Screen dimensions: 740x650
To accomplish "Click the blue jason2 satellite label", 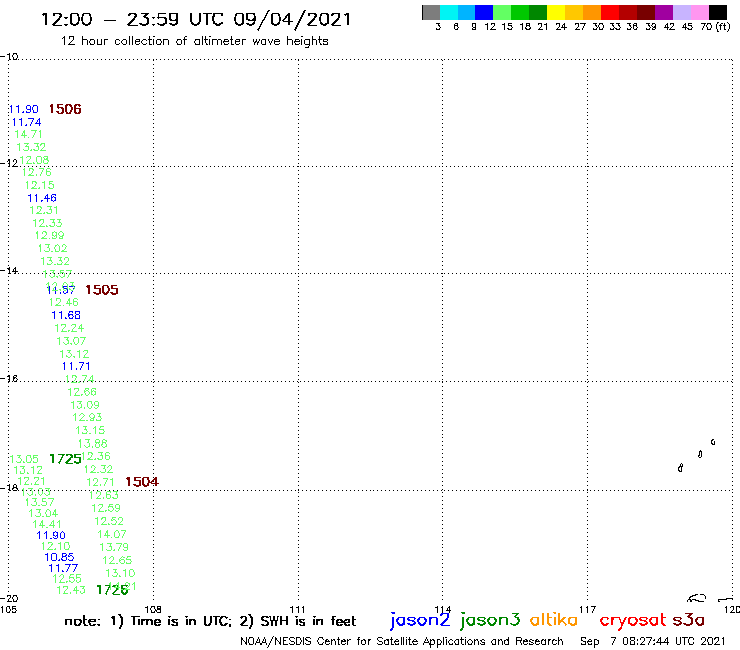I will point(420,620).
